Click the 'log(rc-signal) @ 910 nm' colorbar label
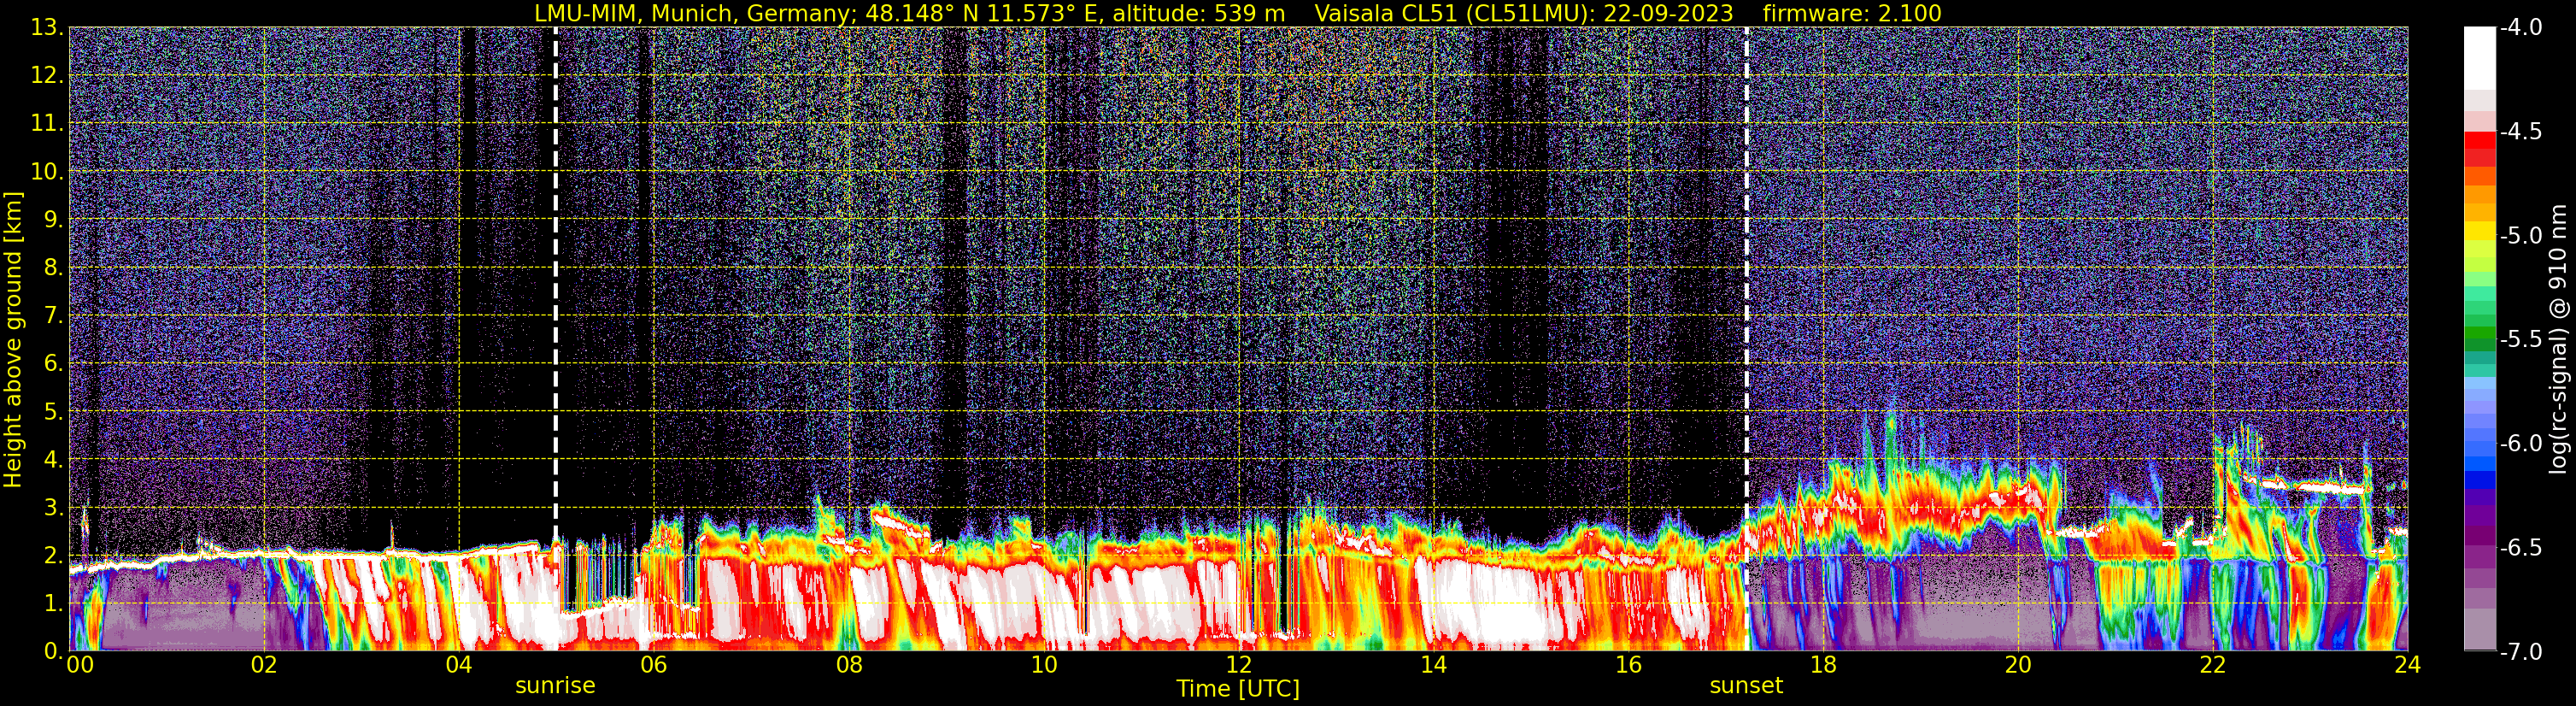The height and width of the screenshot is (706, 2576). (x=2558, y=339)
